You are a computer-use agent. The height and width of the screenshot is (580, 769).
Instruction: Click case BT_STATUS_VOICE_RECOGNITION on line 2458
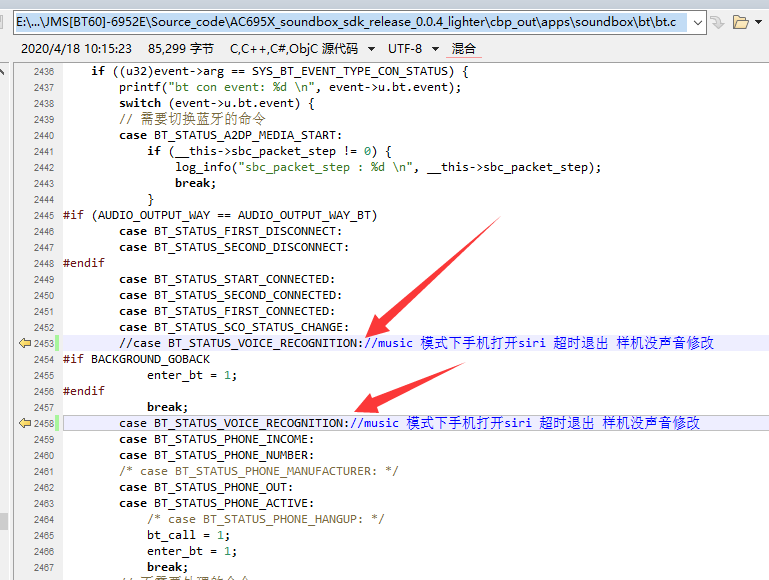[234, 423]
